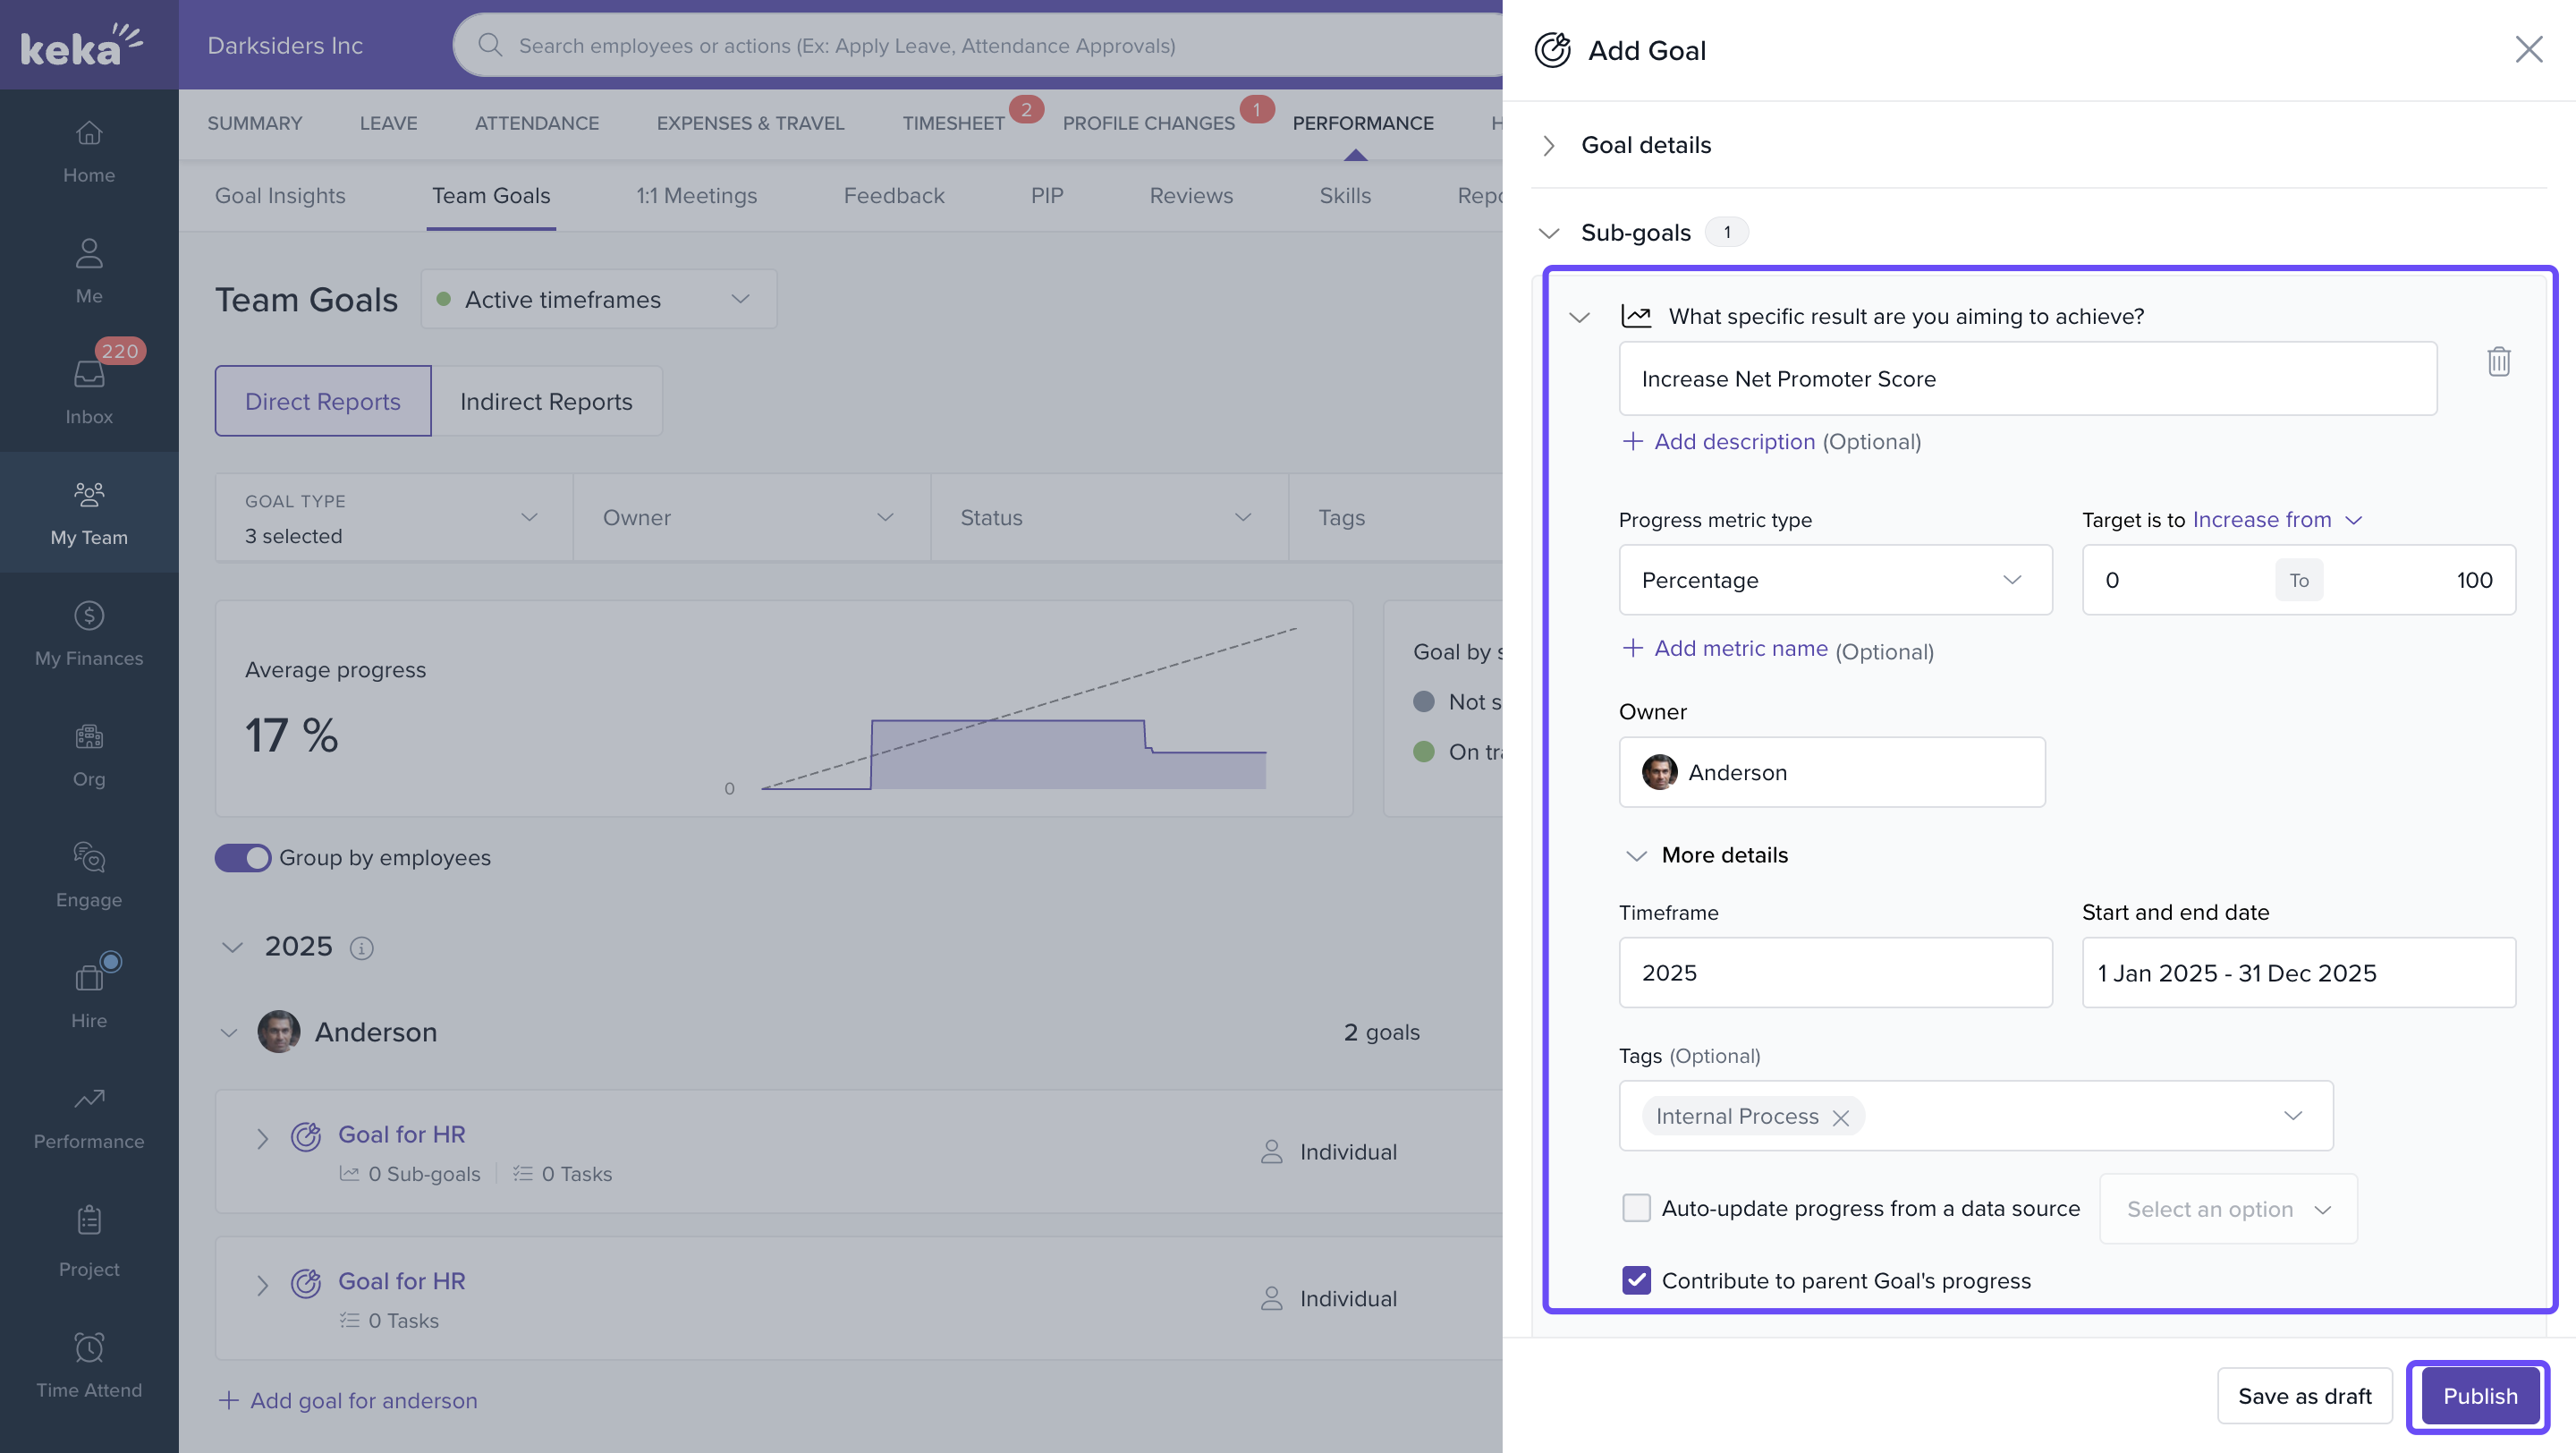Viewport: 2576px width, 1453px height.
Task: Open the Active timeframes dropdown
Action: pos(598,299)
